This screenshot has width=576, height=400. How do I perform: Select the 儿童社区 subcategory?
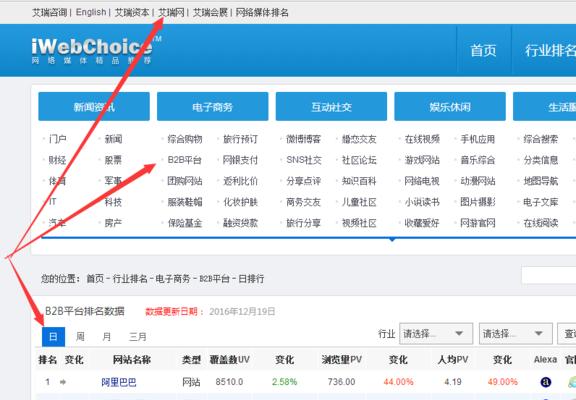[x=359, y=202]
